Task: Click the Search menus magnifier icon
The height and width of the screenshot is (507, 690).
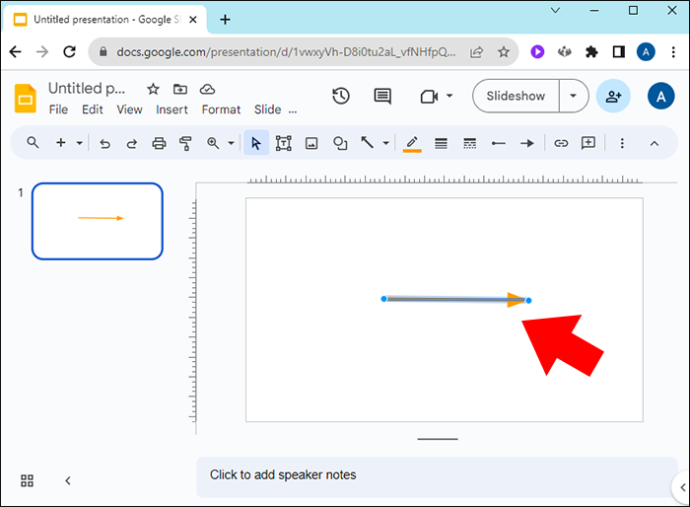Action: coord(33,143)
